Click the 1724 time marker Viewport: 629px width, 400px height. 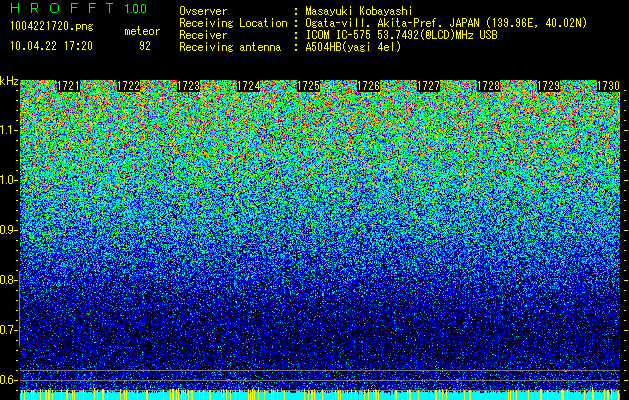249,86
